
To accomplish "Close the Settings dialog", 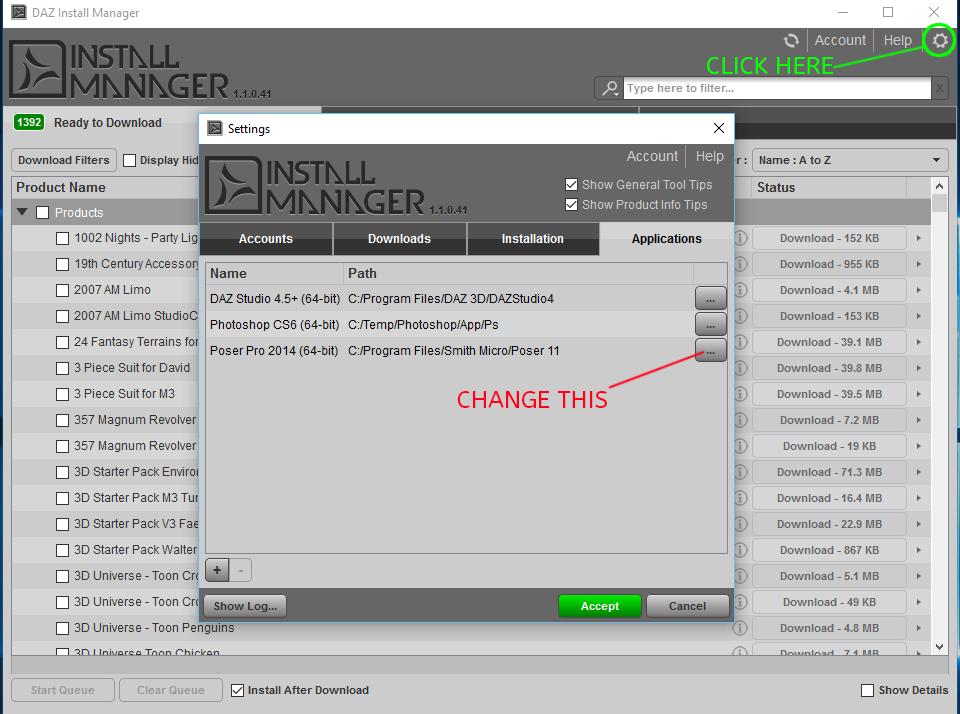I will click(719, 128).
